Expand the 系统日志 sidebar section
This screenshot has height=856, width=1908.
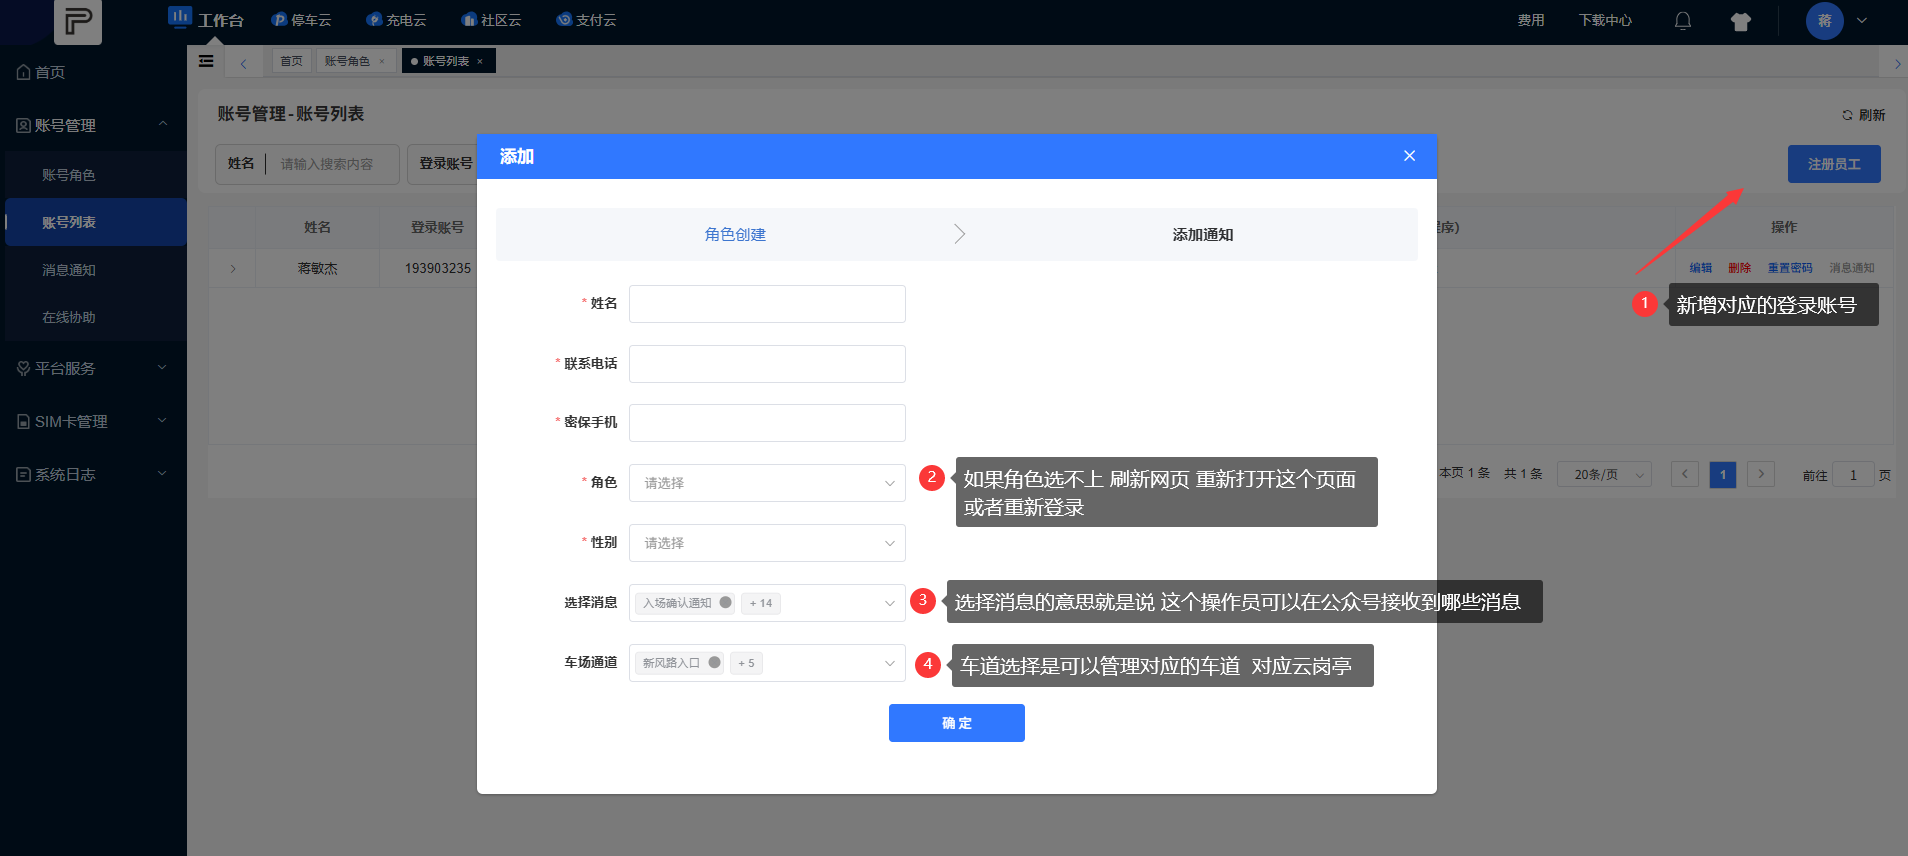click(x=93, y=474)
